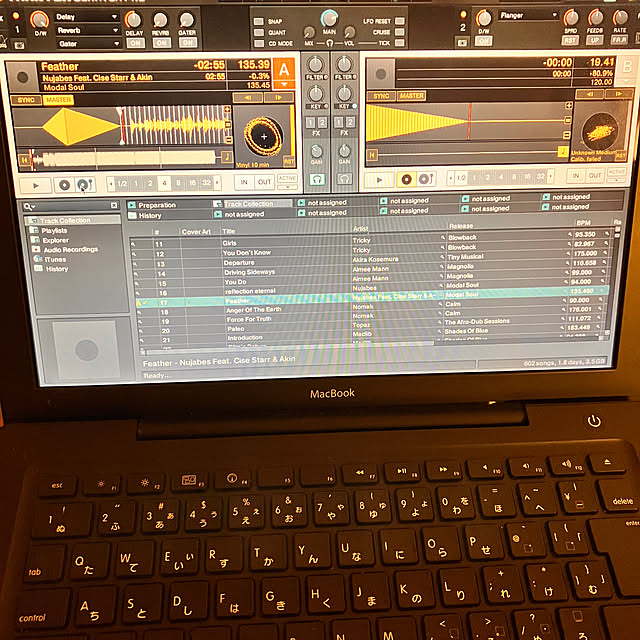Toggle CRUISE checkbox
Image resolution: width=640 pixels, height=640 pixels.
coord(400,31)
